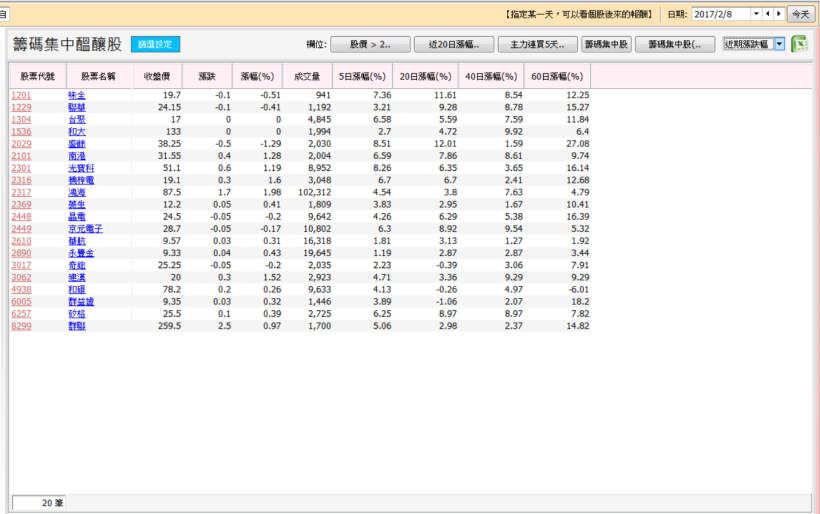820x514 pixels.
Task: Sort by 5日漲幅(%) column header
Action: coord(362,76)
